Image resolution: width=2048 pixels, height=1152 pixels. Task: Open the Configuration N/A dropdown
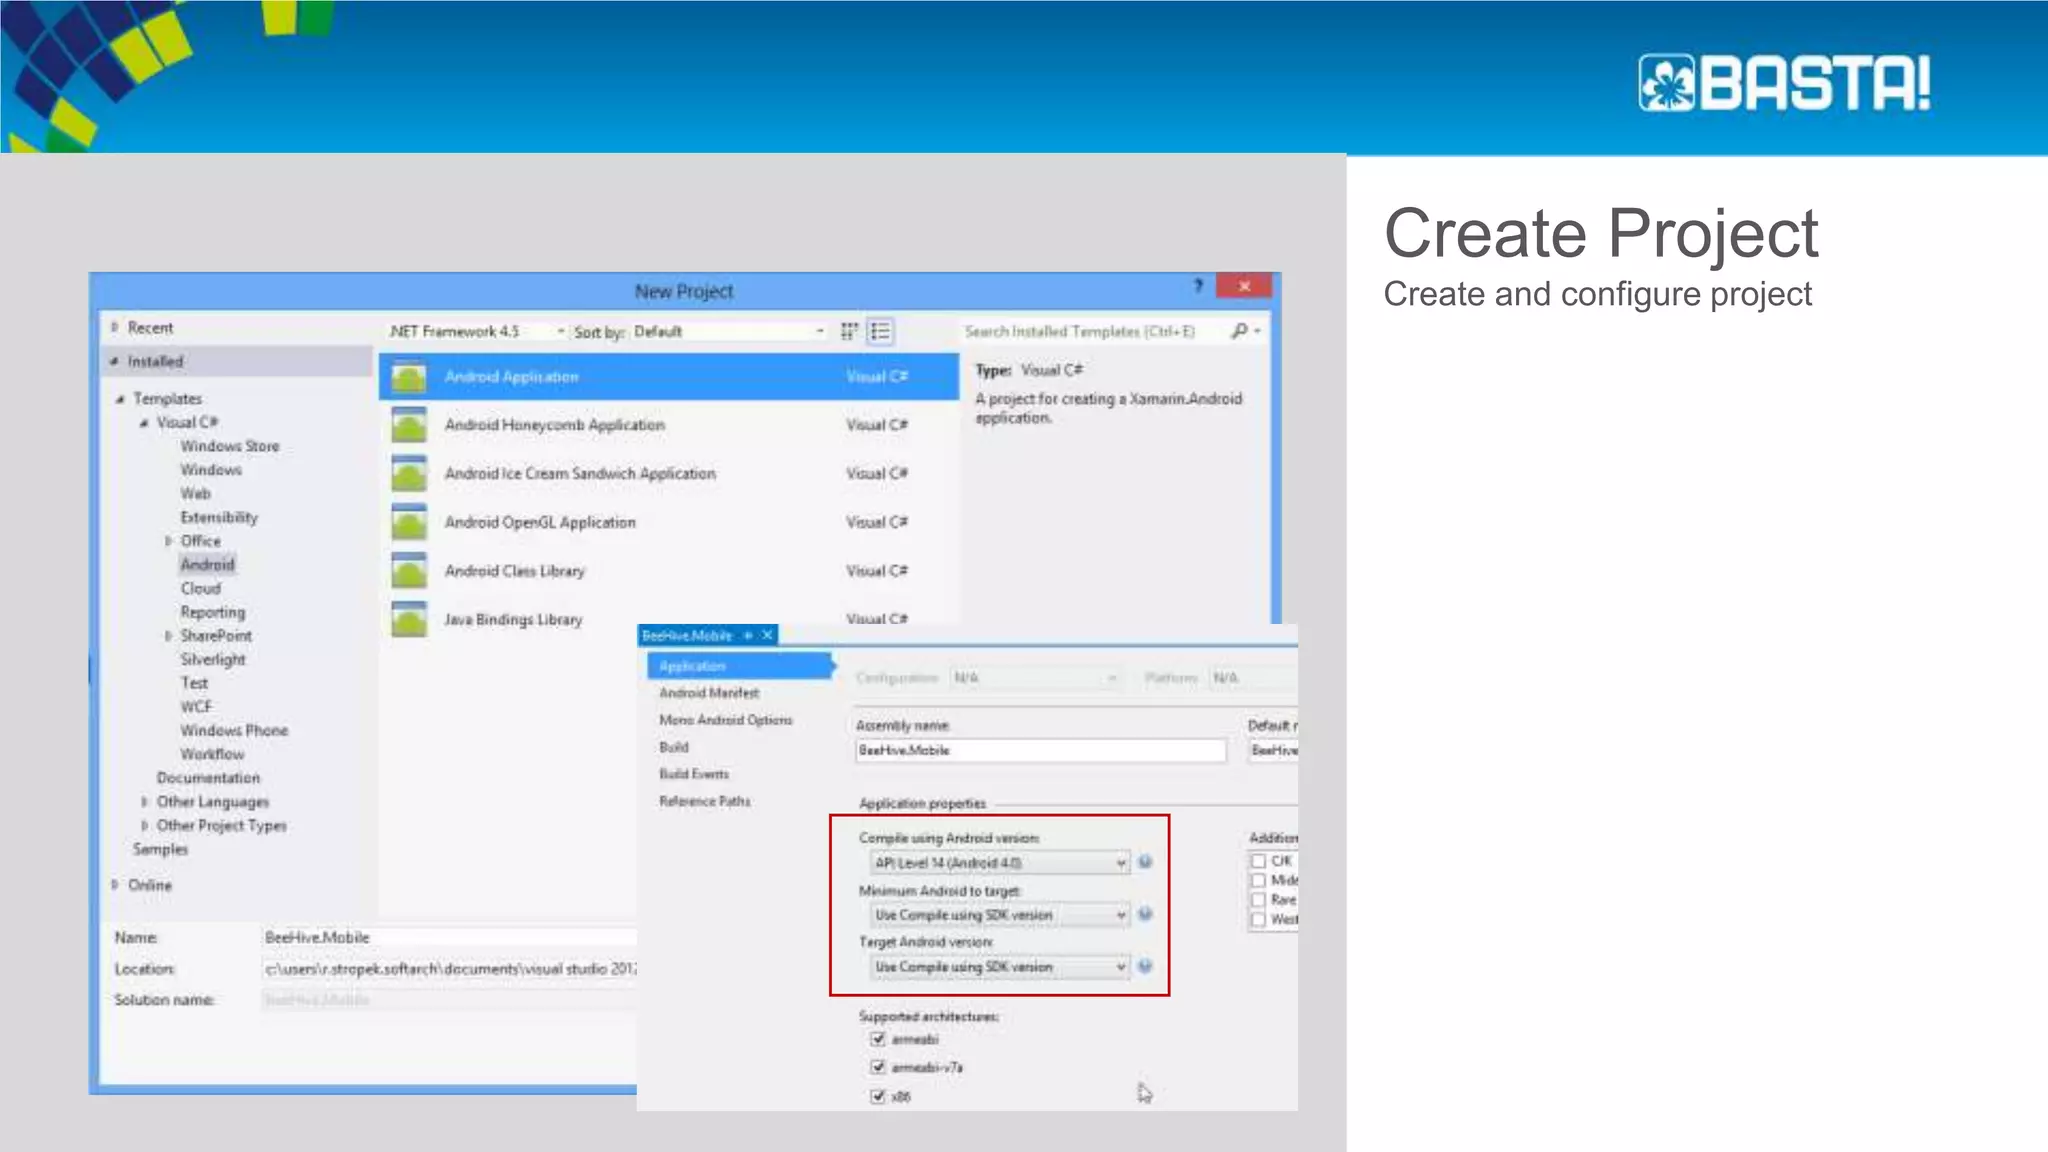click(x=1034, y=678)
